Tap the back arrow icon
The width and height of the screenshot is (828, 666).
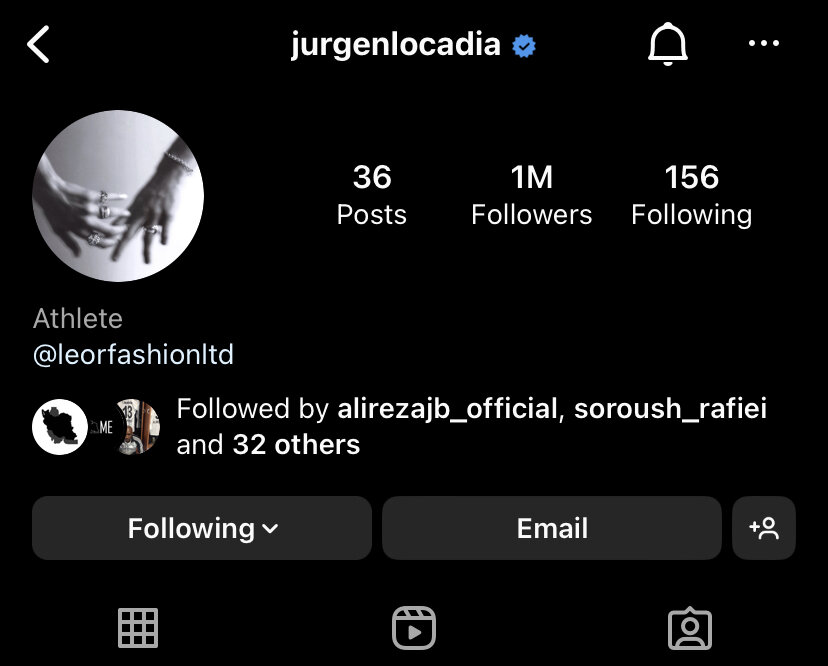coord(38,44)
